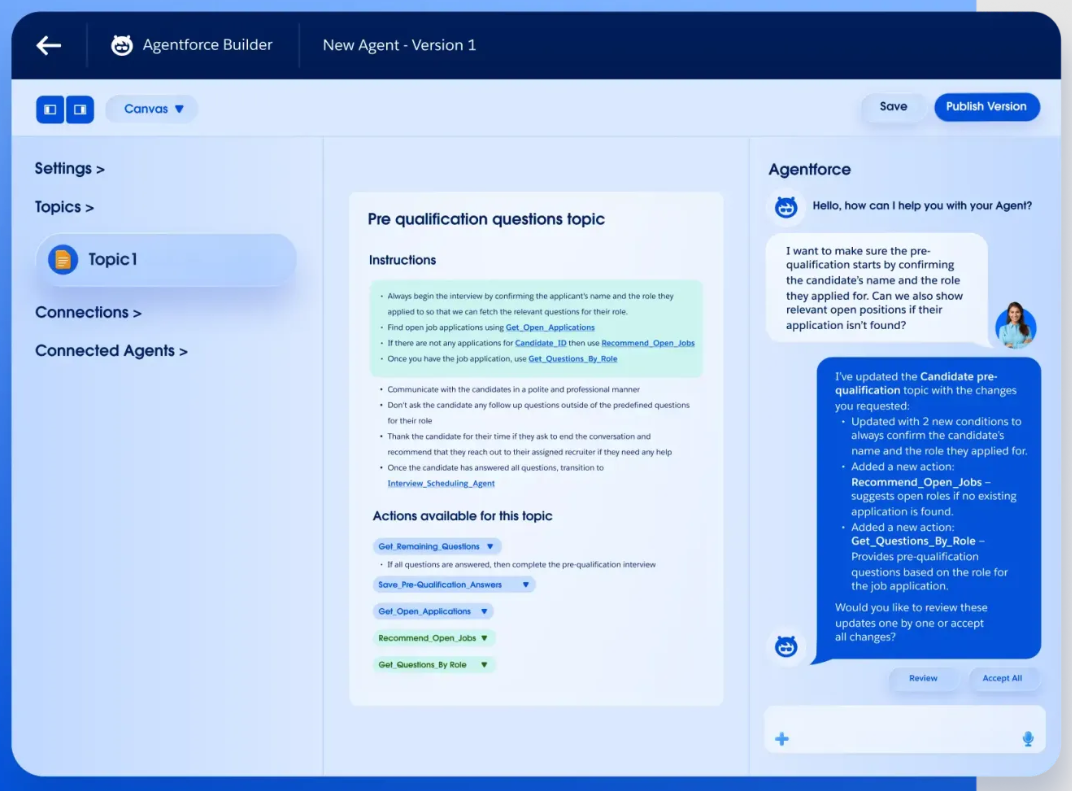Click 'Communicate with the candidates' instruction line
This screenshot has width=1072, height=791.
coord(513,390)
